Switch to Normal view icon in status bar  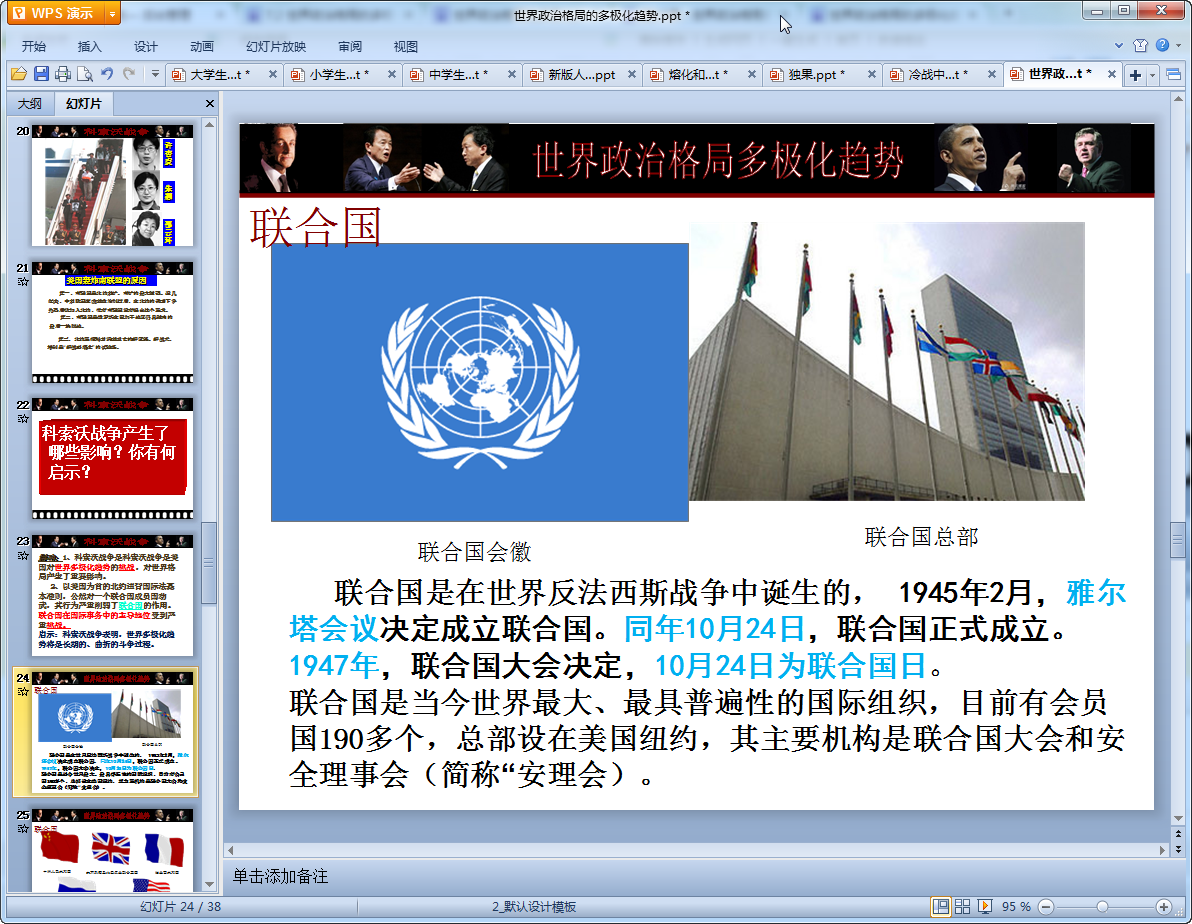[x=940, y=907]
